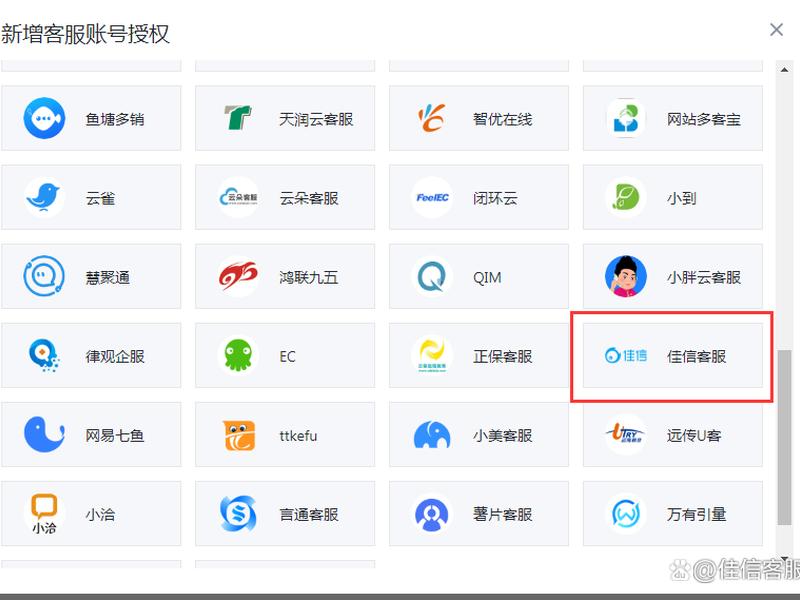Click the 鸿联九五 red 95 logo
The image size is (800, 600).
pyautogui.click(x=238, y=277)
